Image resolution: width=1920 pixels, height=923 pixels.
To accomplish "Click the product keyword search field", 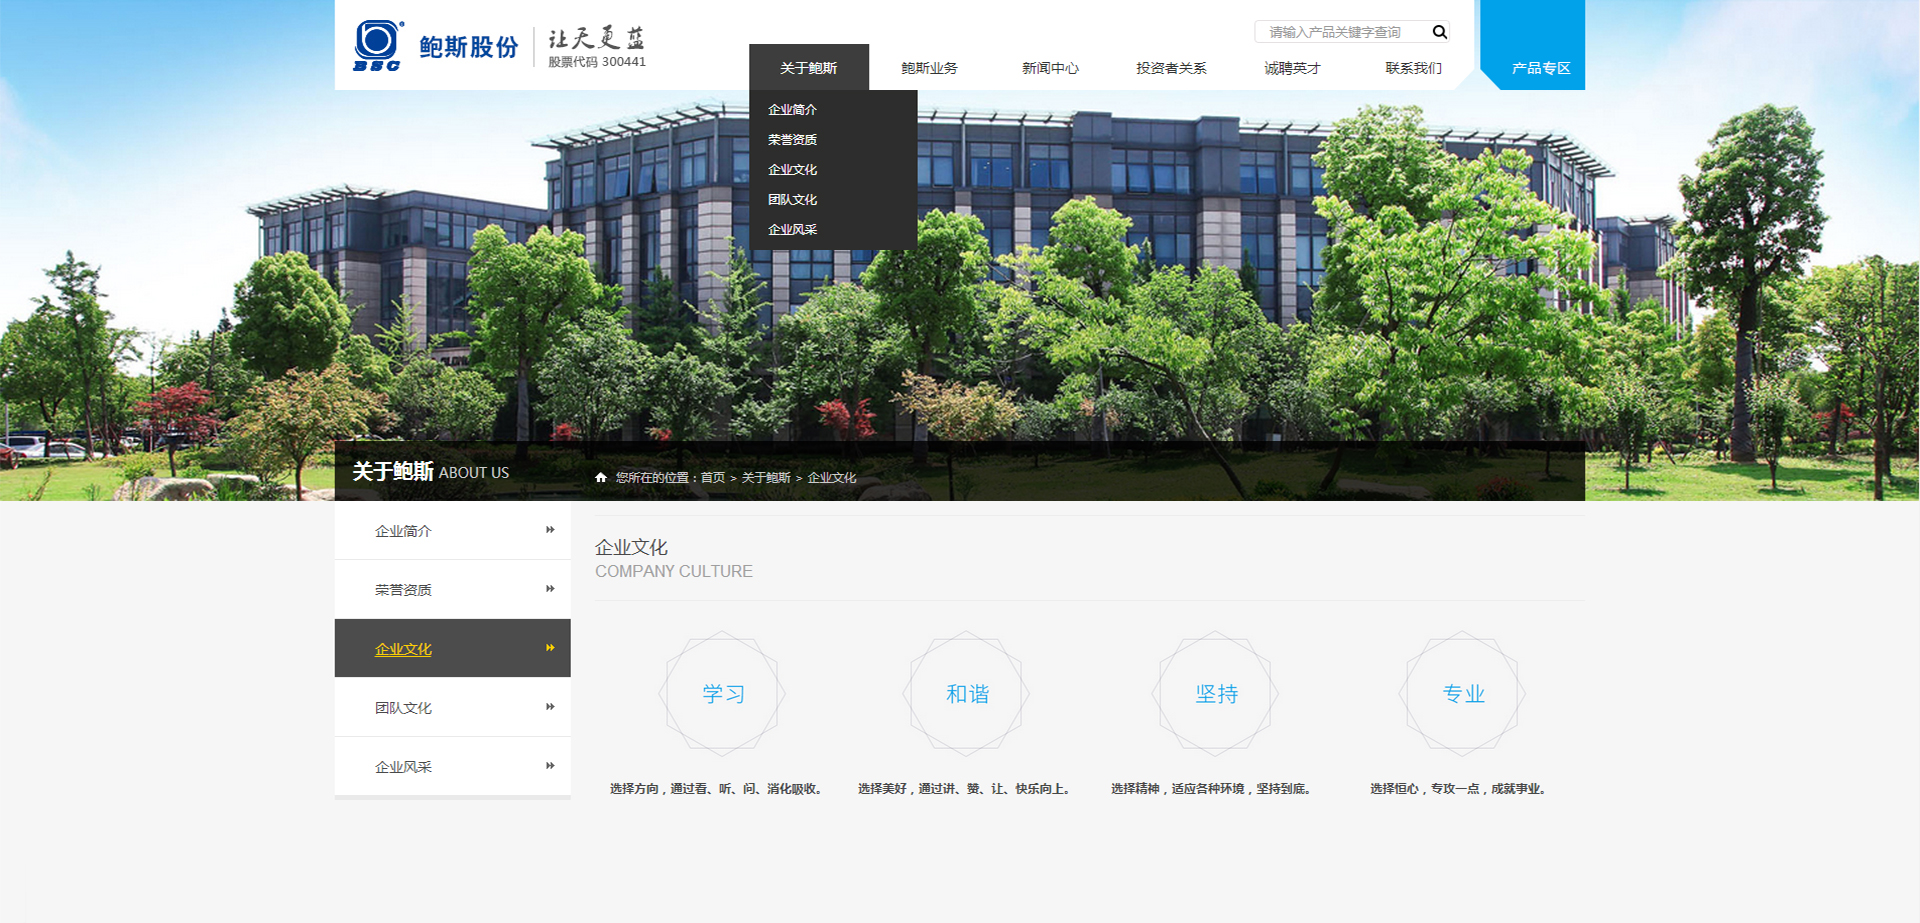I will click(x=1340, y=32).
